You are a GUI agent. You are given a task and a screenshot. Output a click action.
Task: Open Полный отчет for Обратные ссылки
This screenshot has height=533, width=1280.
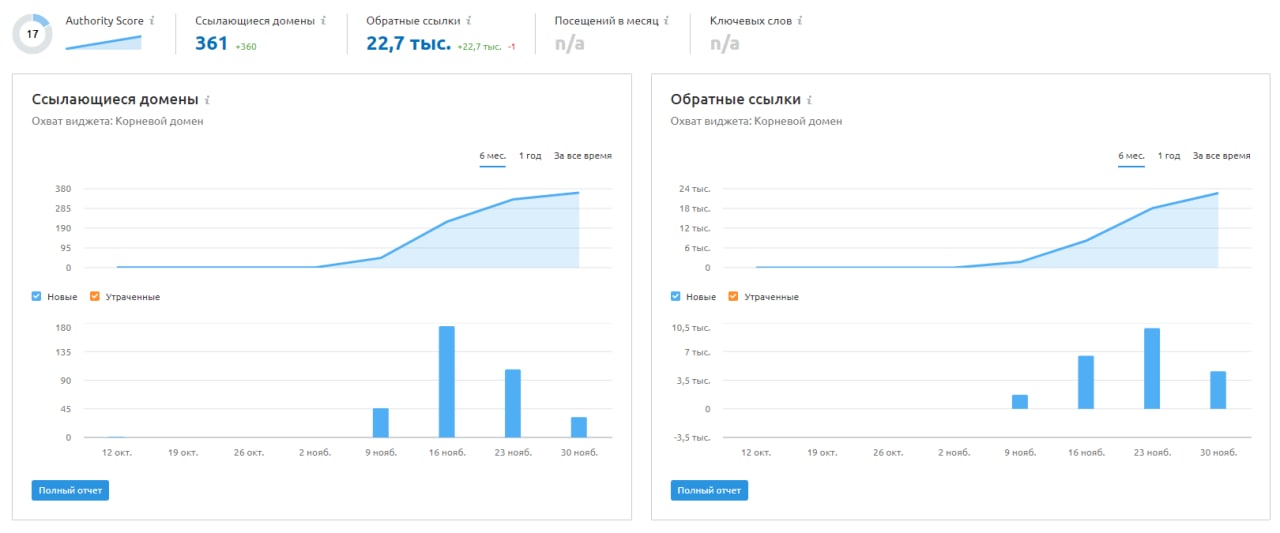click(x=709, y=490)
